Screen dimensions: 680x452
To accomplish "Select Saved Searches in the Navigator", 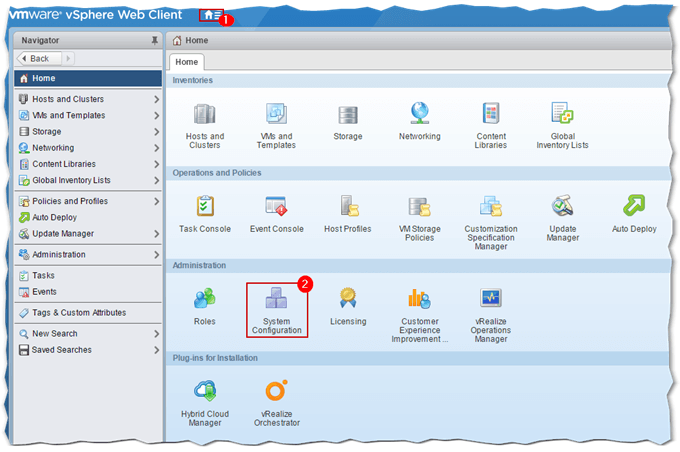I will [x=88, y=350].
